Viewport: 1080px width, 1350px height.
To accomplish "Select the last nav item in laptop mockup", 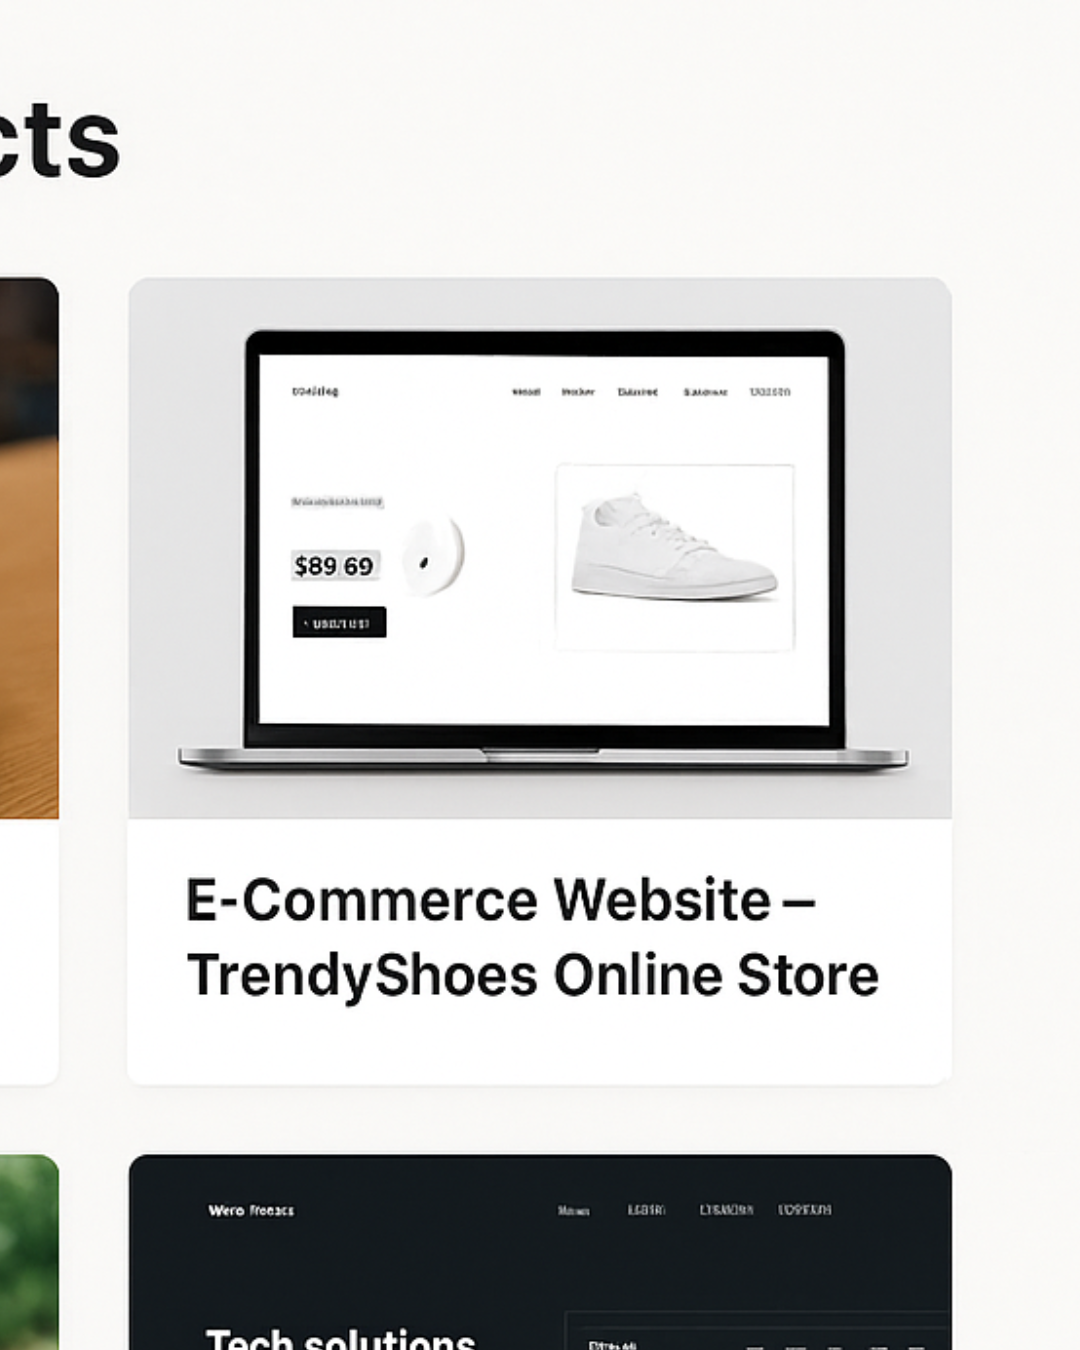I will pos(770,392).
